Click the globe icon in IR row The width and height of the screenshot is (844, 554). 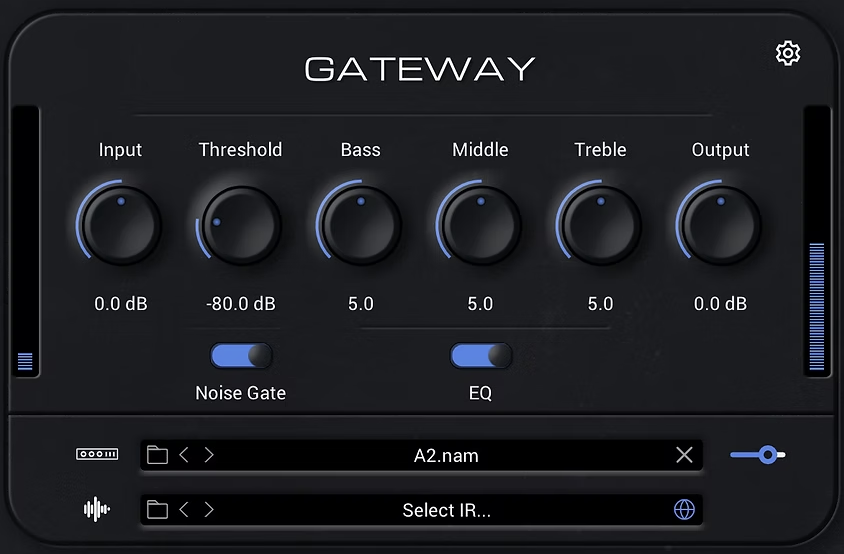click(x=684, y=509)
